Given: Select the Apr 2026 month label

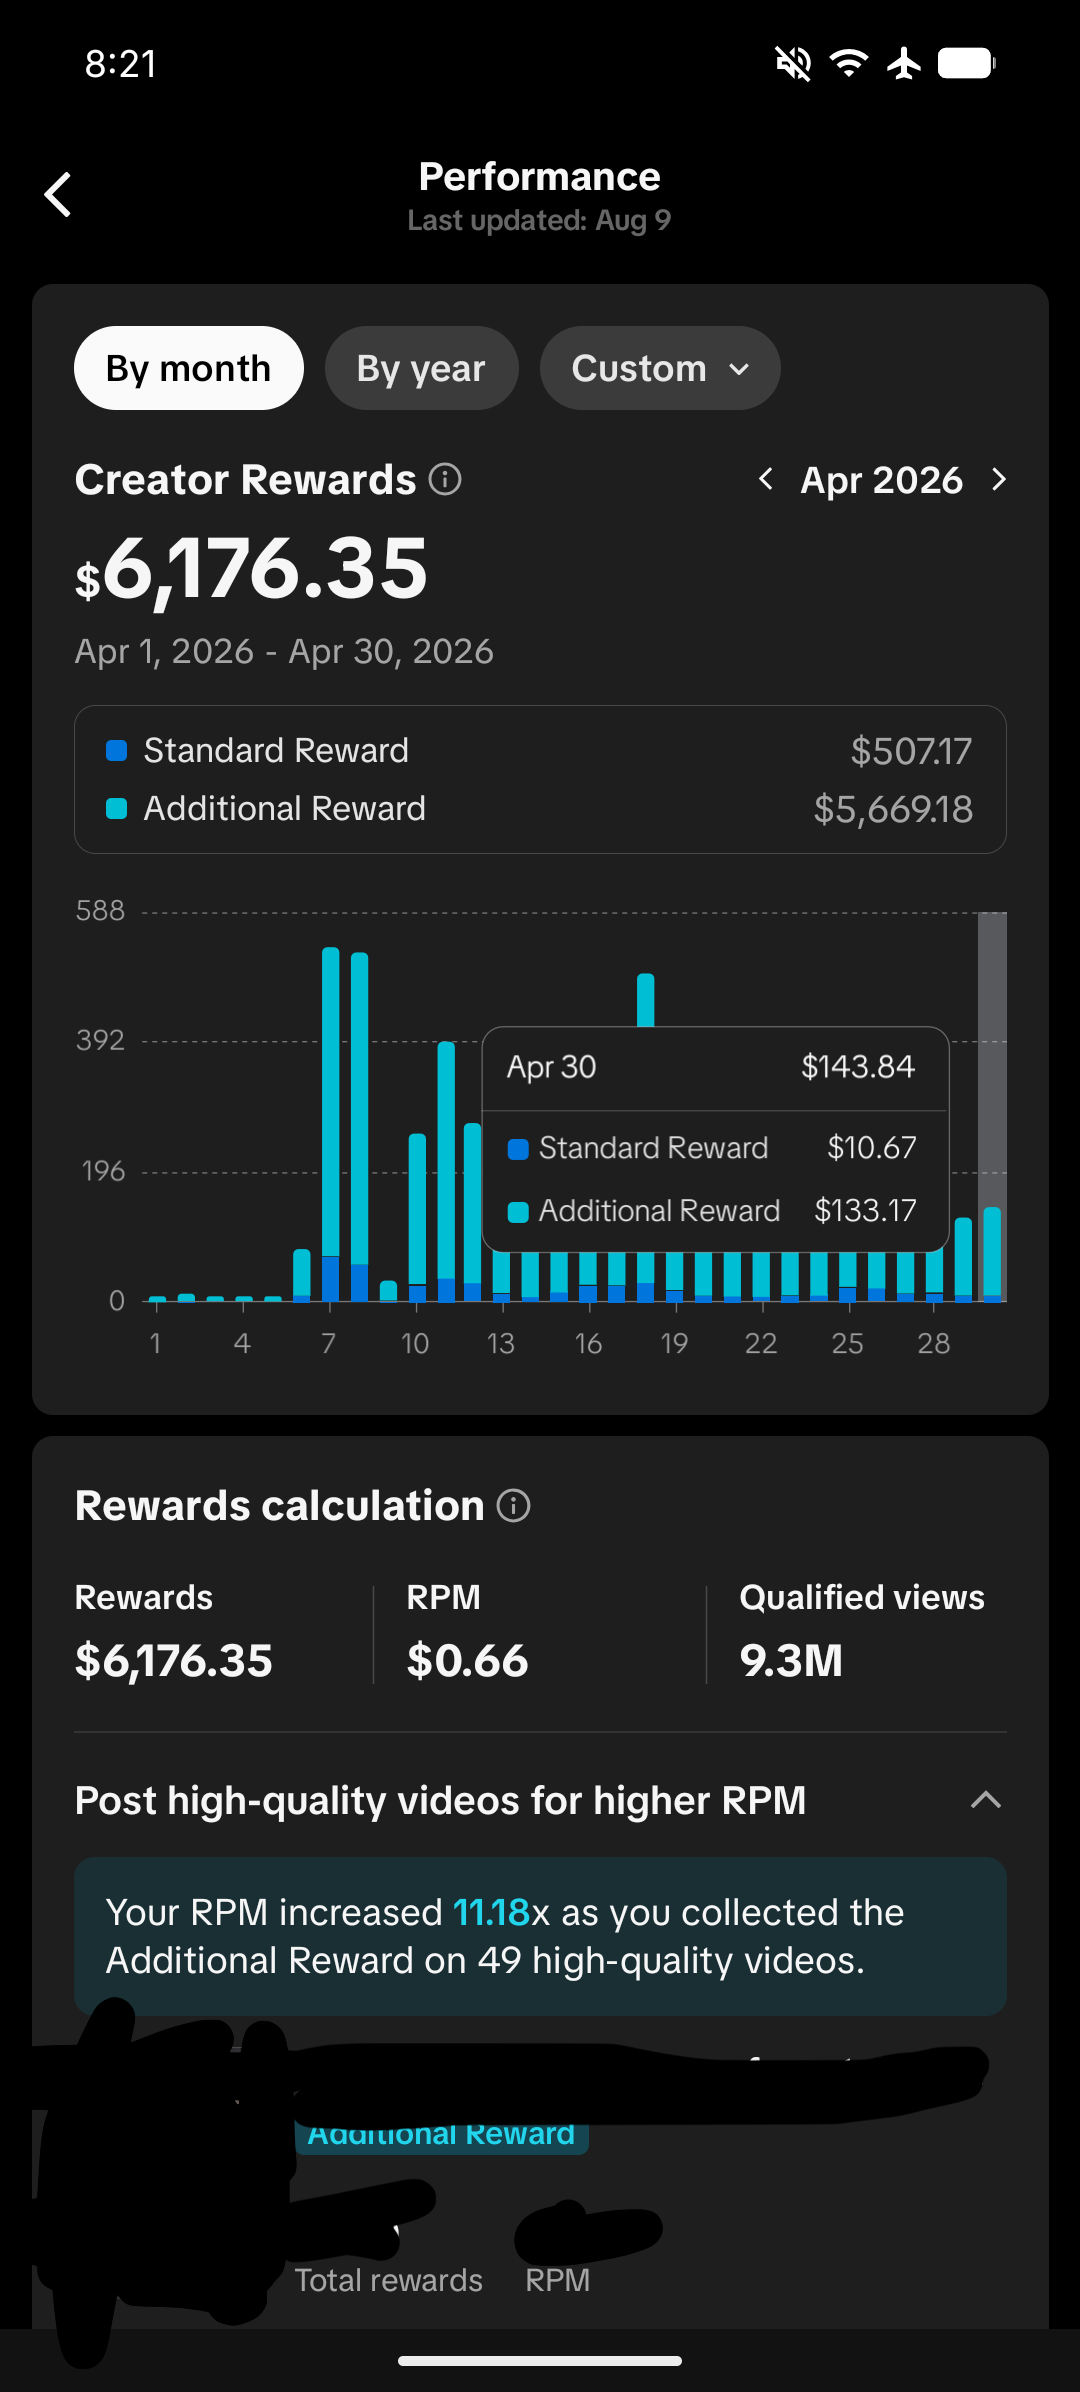Looking at the screenshot, I should pyautogui.click(x=882, y=480).
